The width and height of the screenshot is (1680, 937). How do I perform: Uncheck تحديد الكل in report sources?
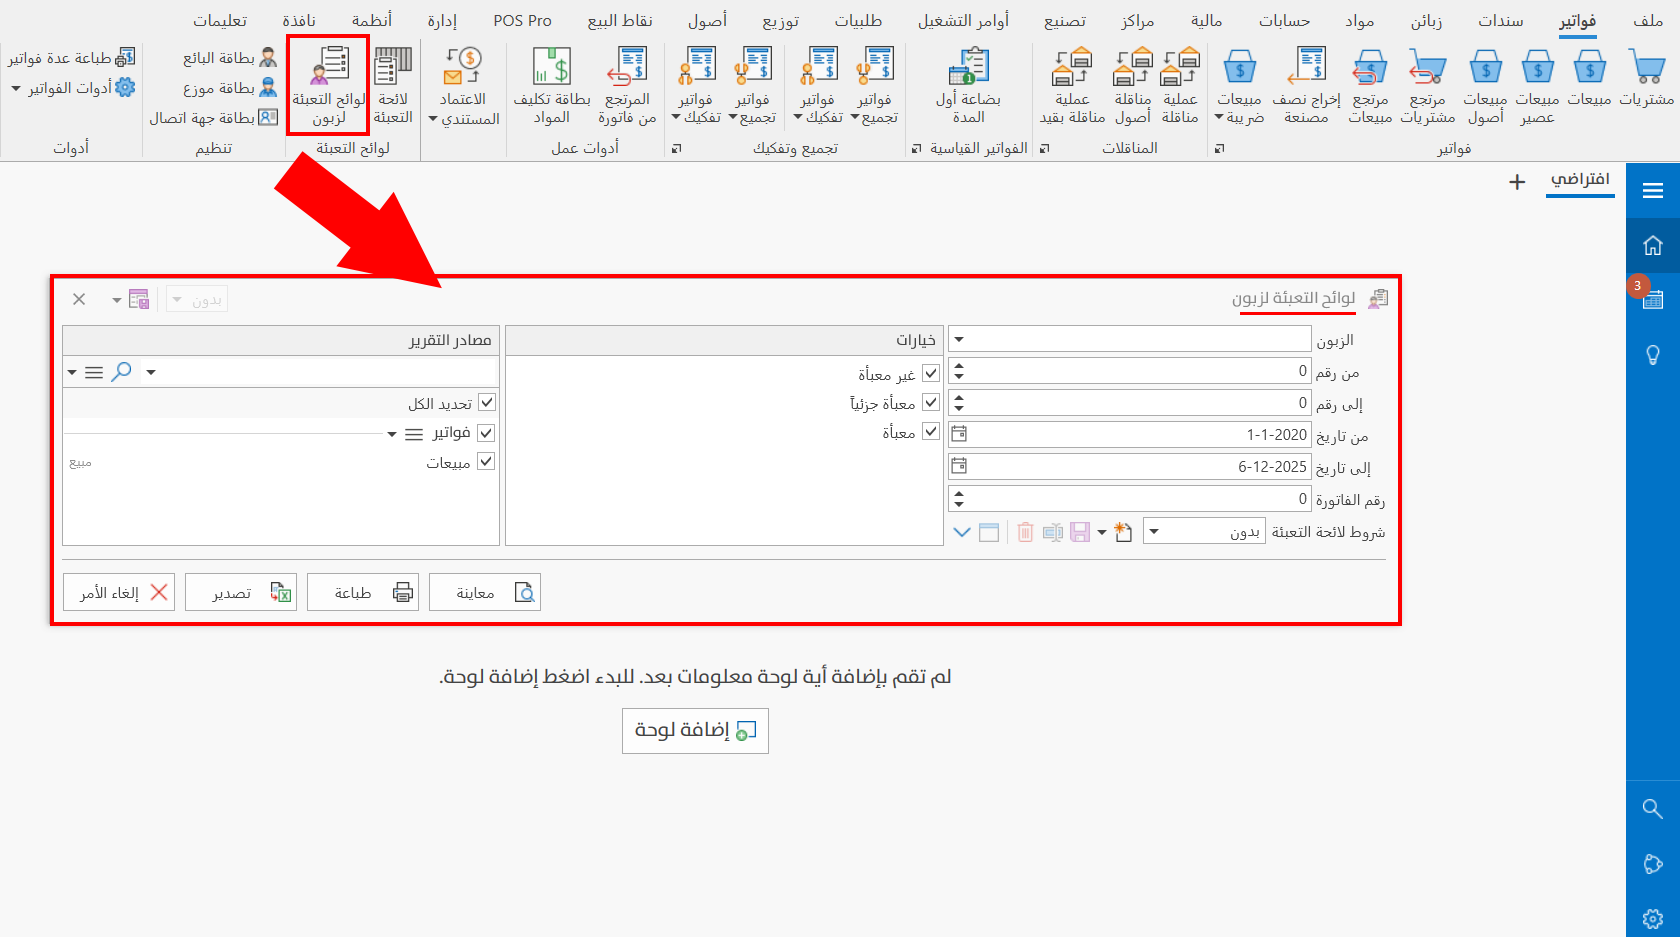[x=487, y=403]
